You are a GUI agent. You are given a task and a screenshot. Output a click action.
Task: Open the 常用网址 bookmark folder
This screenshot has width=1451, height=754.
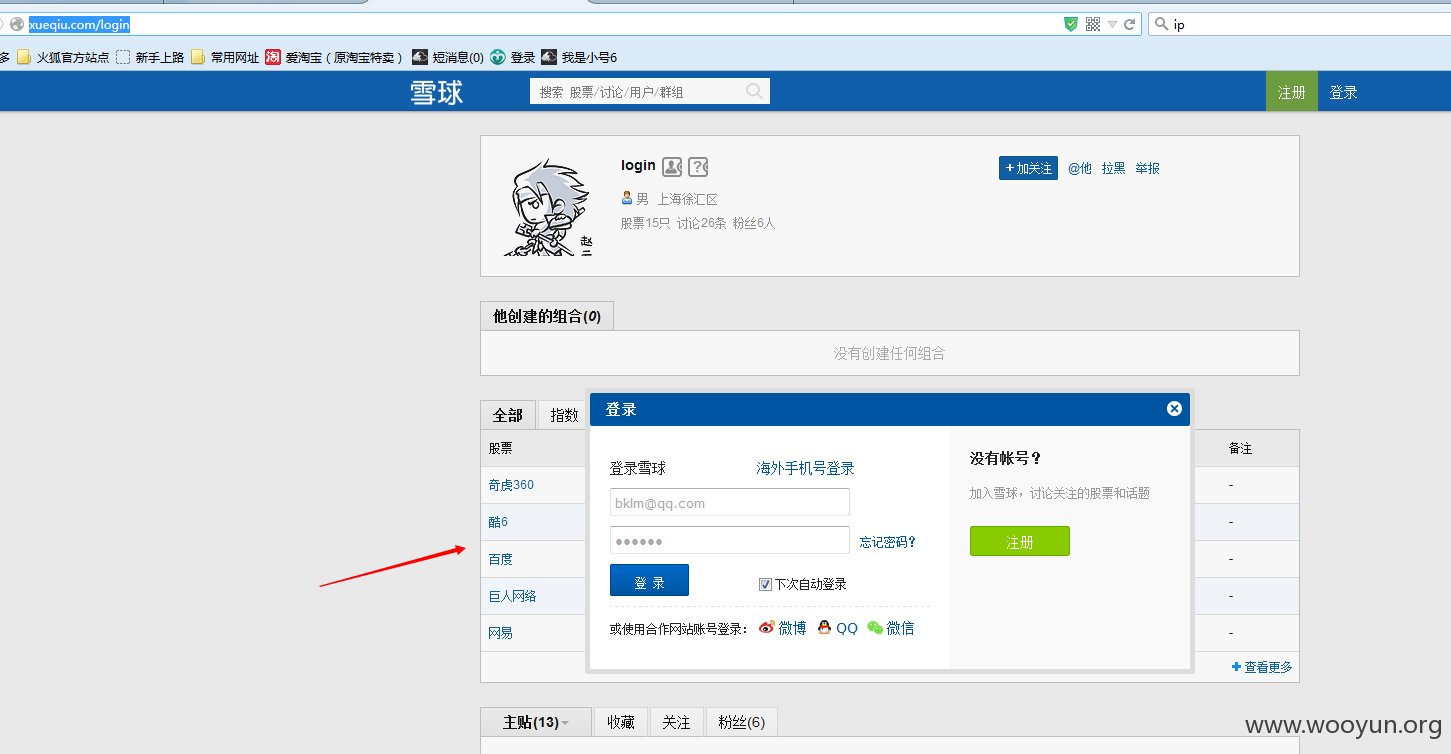pos(225,57)
